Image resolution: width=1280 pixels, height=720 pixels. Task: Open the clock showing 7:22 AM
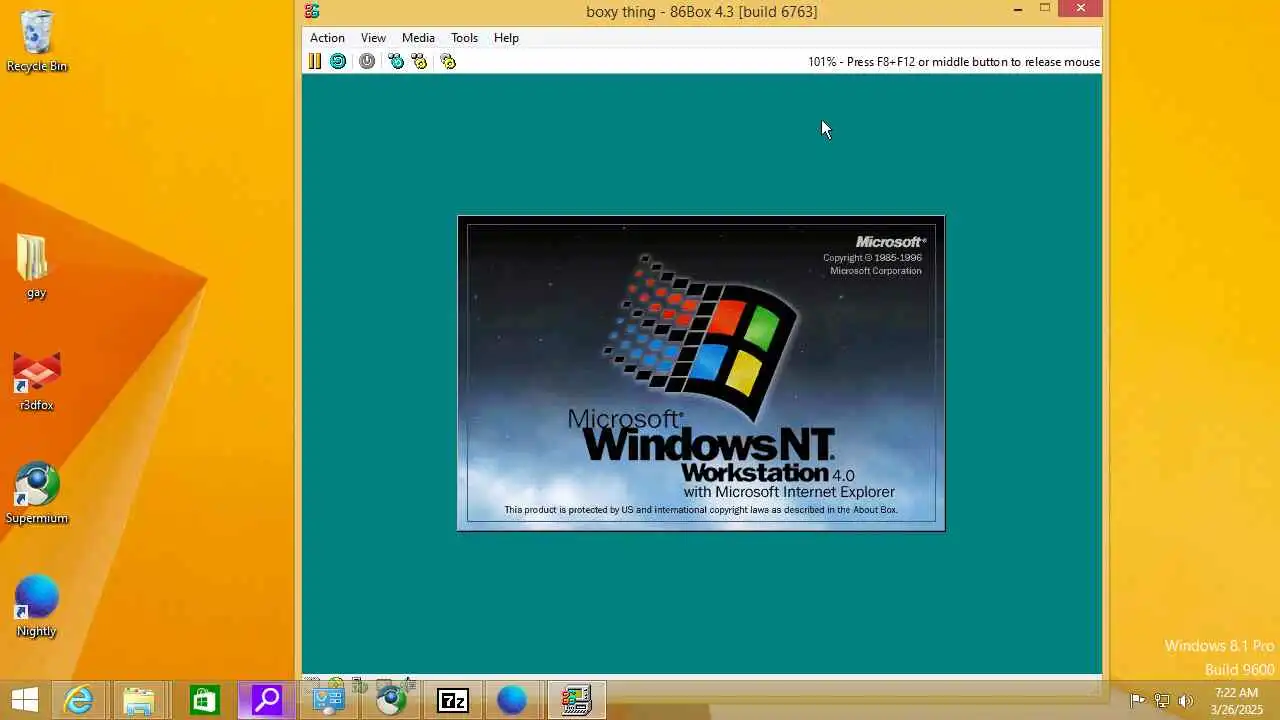(1237, 701)
